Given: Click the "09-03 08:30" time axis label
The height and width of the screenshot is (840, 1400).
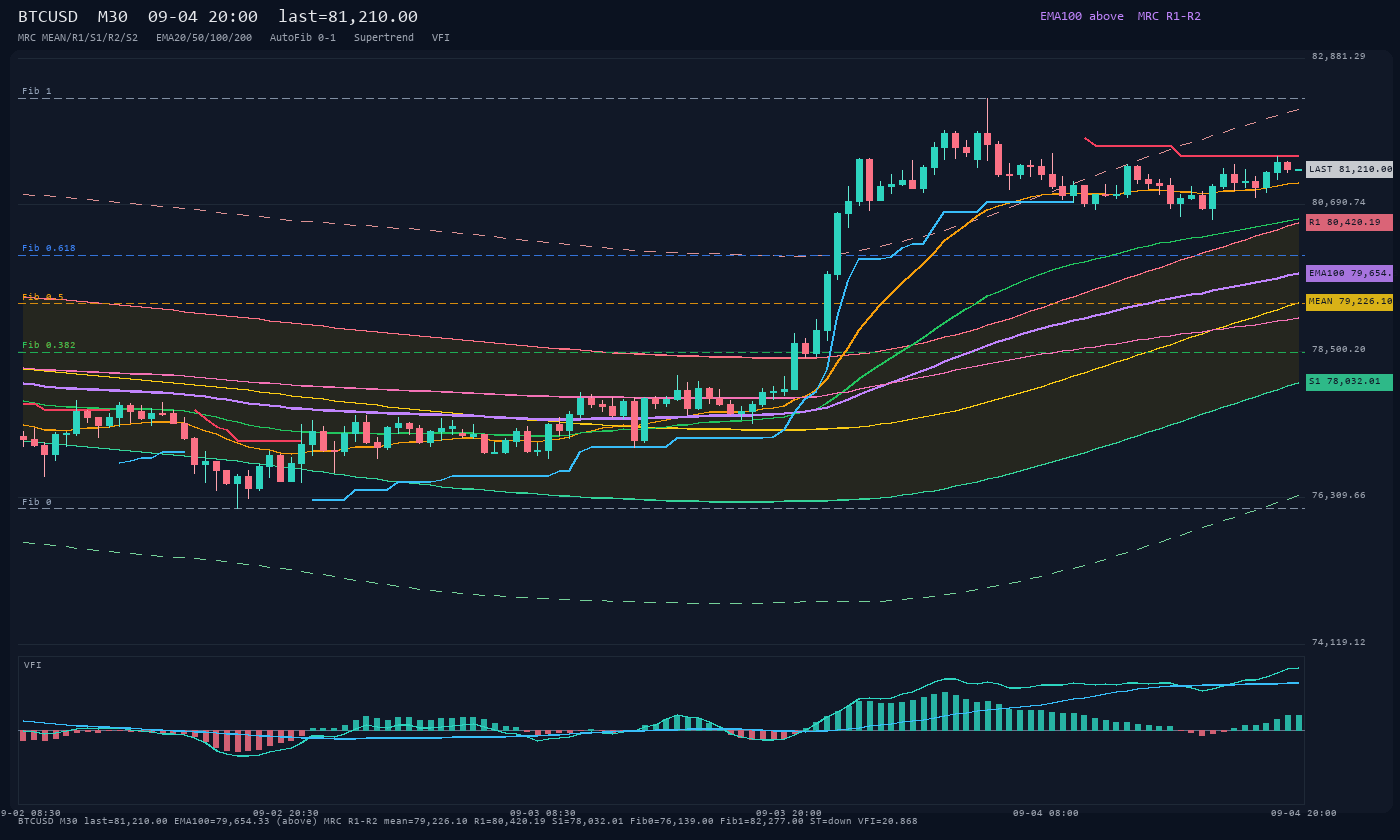Looking at the screenshot, I should [x=543, y=813].
